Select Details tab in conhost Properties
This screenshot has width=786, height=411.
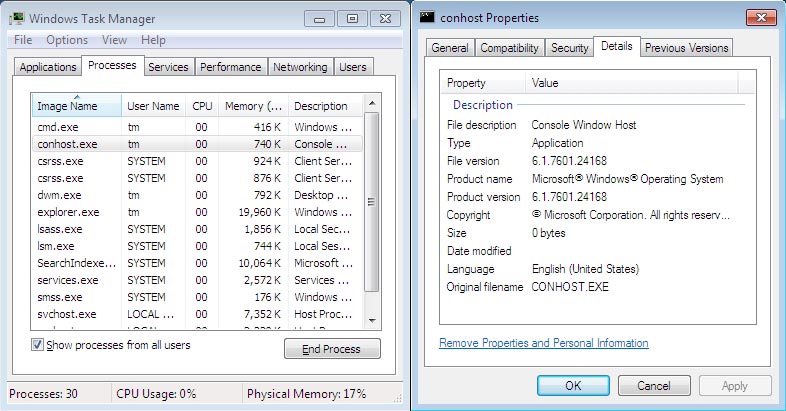[x=617, y=46]
